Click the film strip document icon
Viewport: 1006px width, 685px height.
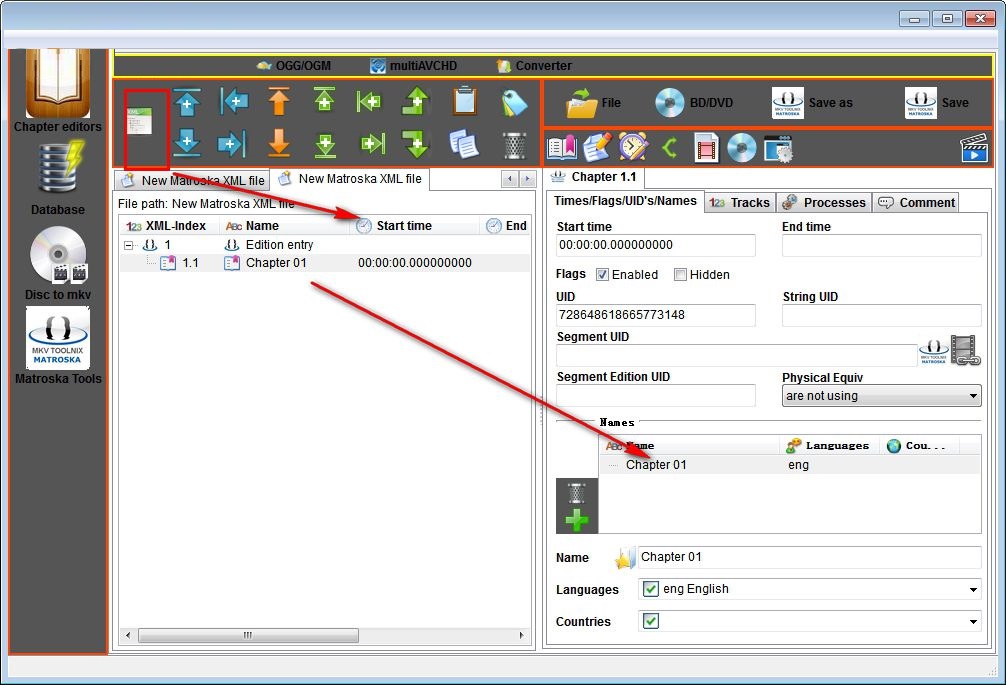(706, 148)
